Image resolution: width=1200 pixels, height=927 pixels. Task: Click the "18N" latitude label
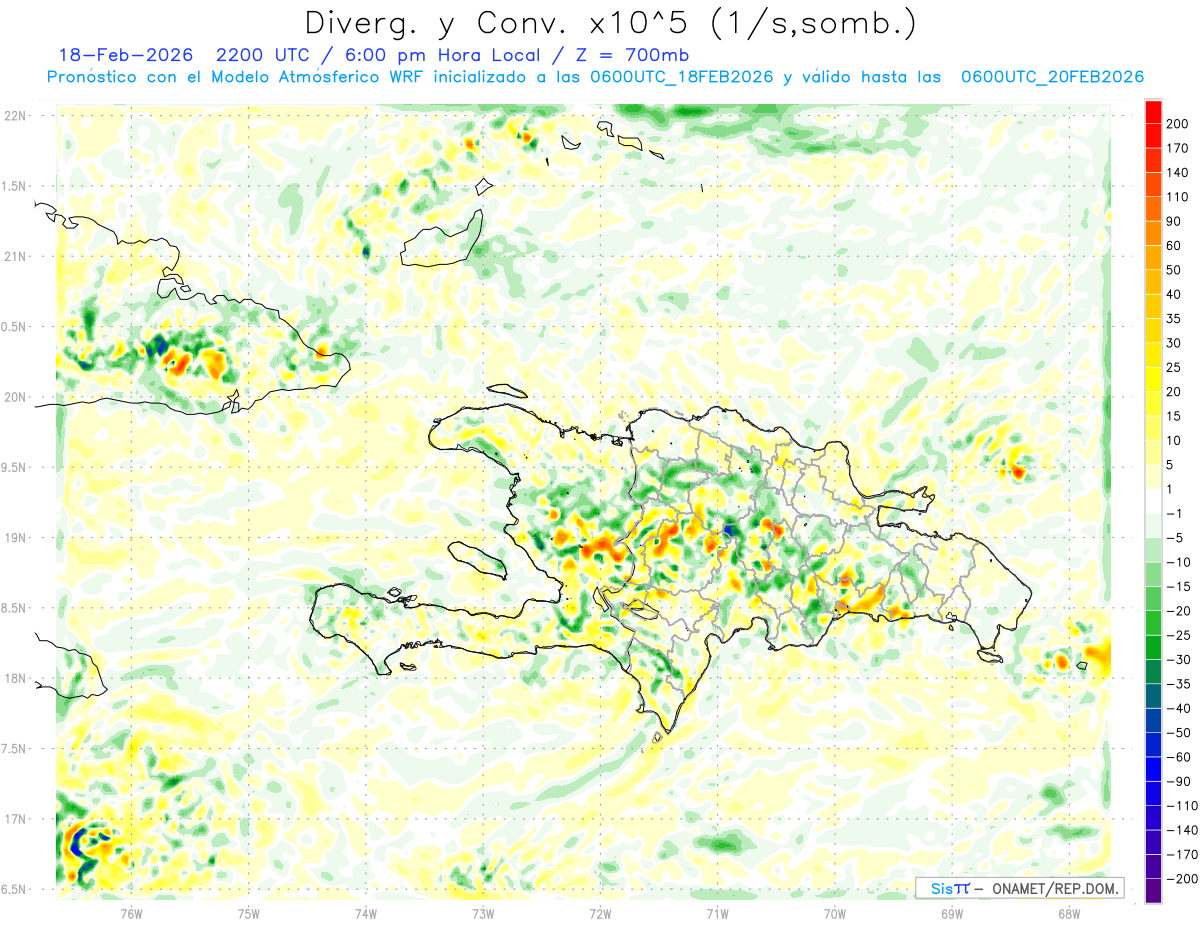click(x=16, y=678)
